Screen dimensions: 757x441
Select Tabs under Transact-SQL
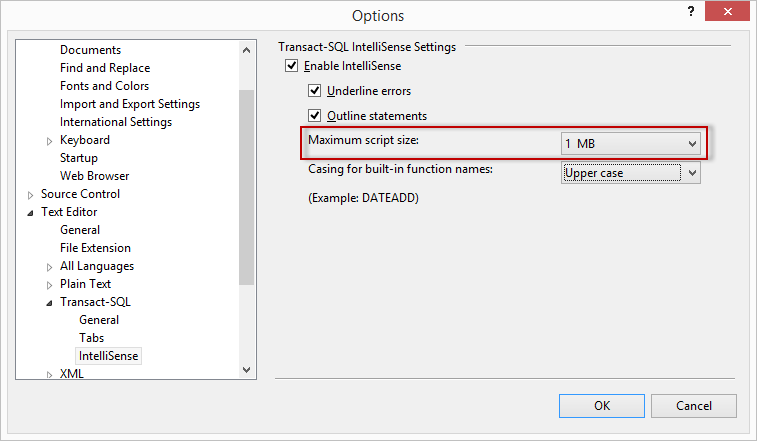click(x=91, y=338)
